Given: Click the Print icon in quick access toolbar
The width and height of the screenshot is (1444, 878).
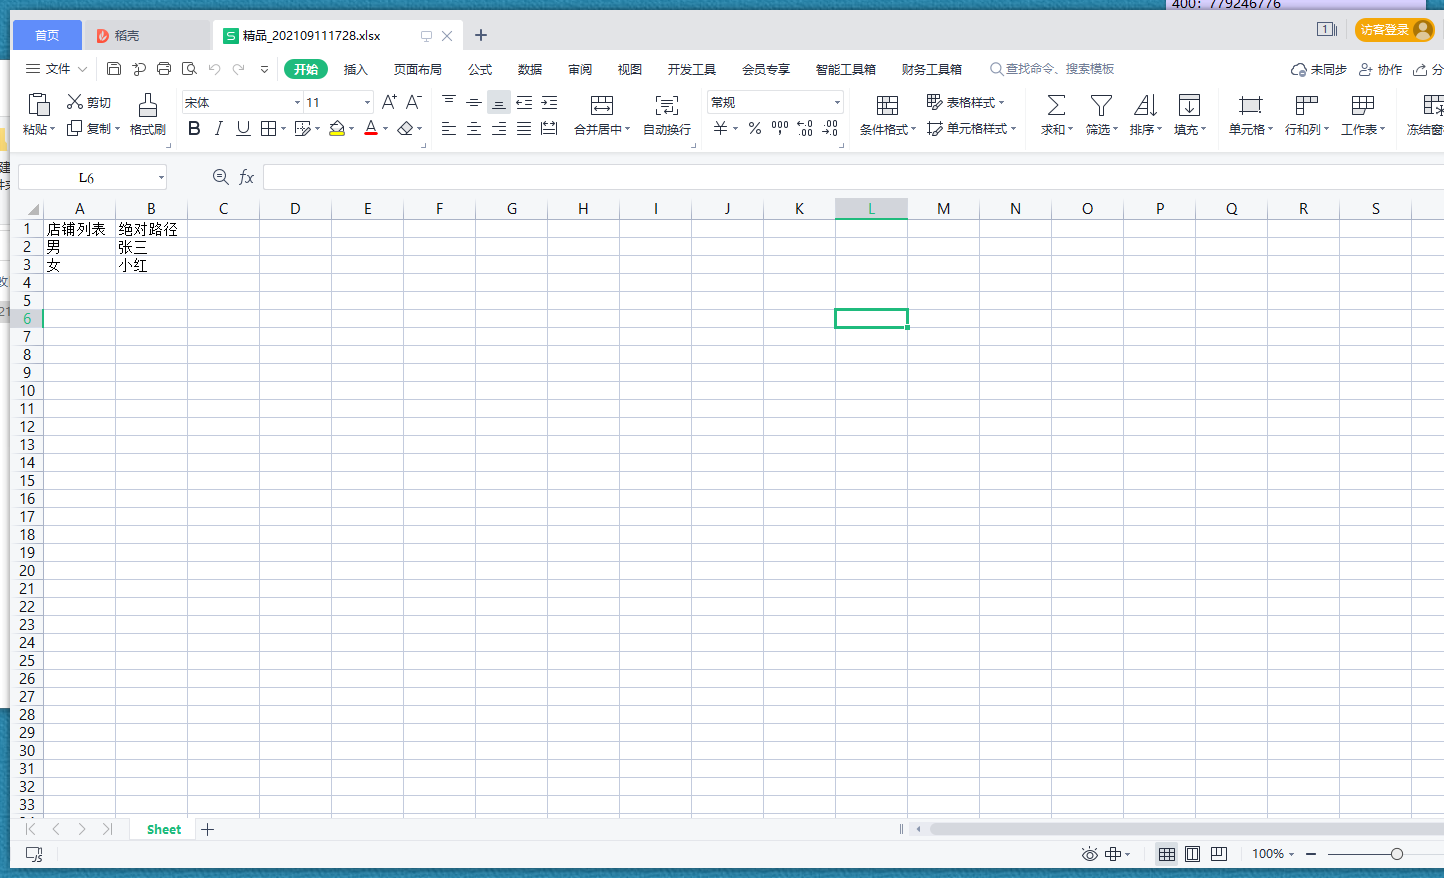Looking at the screenshot, I should coord(164,69).
